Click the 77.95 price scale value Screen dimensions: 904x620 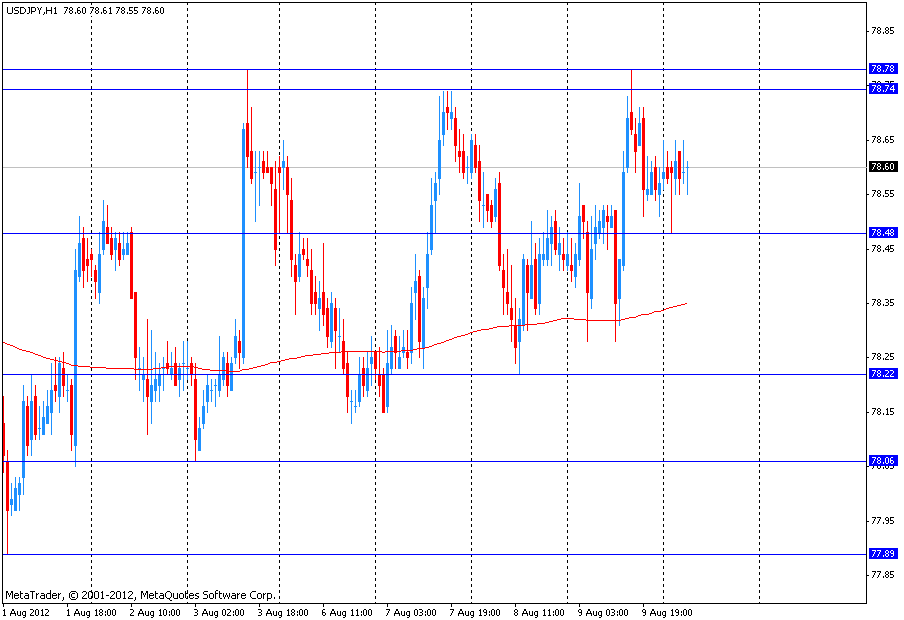tap(882, 521)
